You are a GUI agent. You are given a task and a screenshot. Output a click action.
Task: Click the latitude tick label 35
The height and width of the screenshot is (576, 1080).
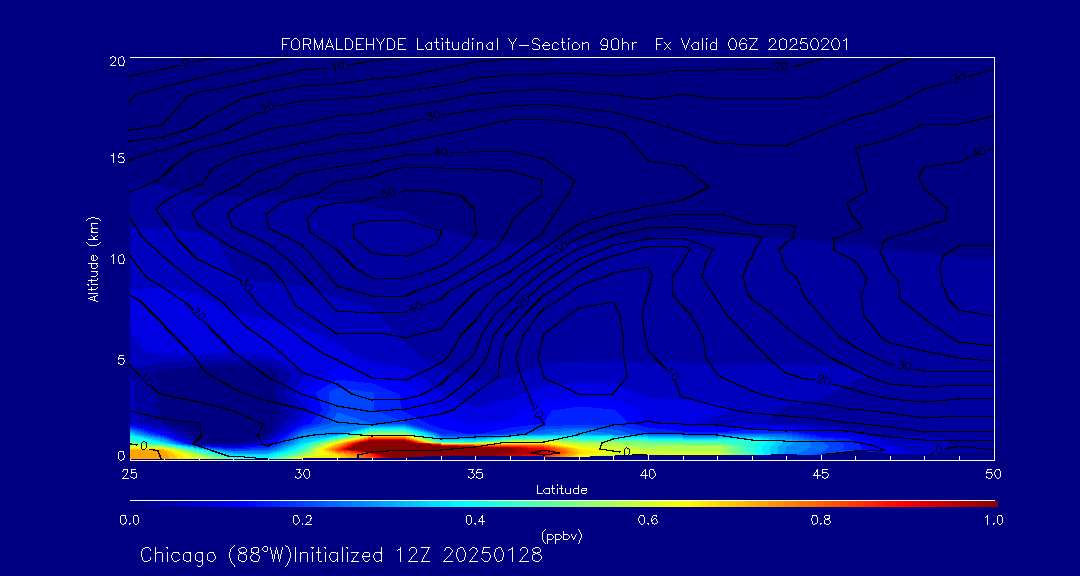[475, 473]
